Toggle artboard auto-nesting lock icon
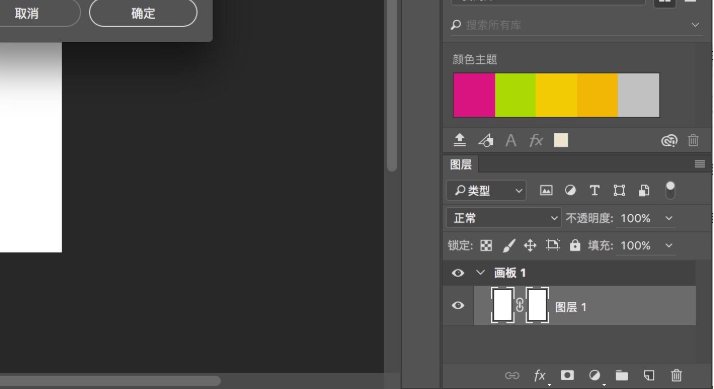 pyautogui.click(x=552, y=245)
